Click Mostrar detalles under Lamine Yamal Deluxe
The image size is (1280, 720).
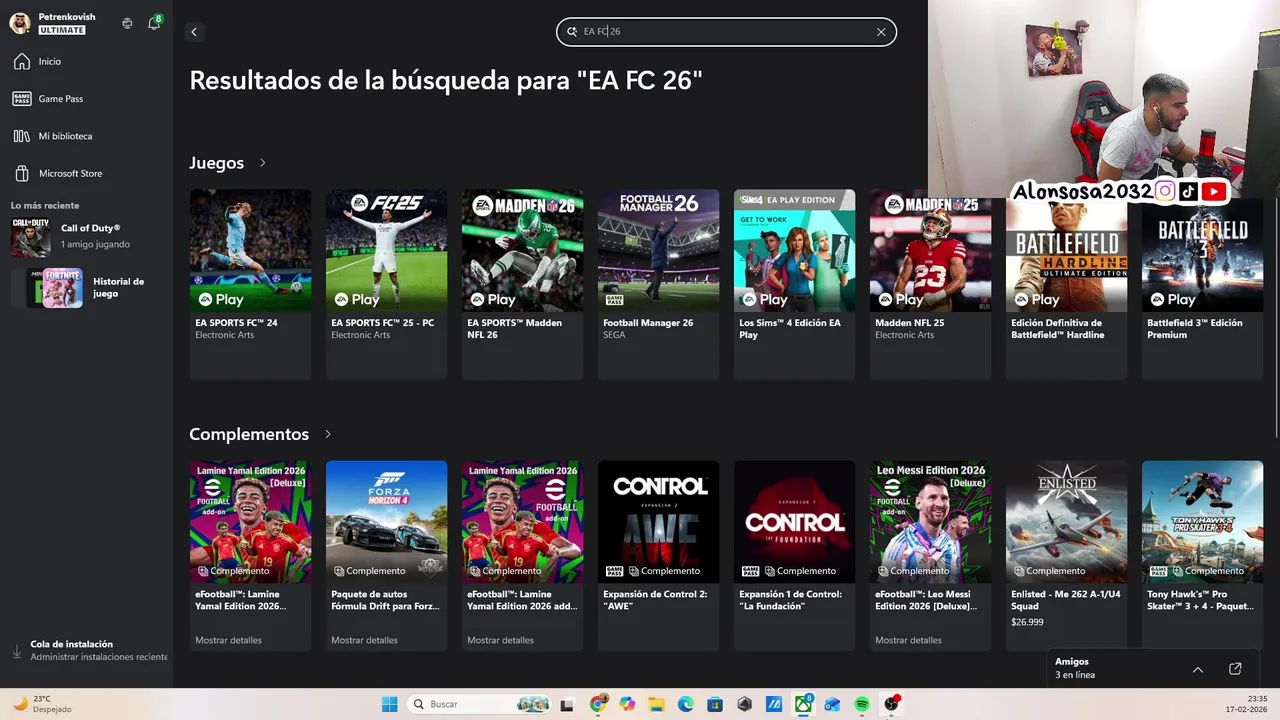coord(228,640)
